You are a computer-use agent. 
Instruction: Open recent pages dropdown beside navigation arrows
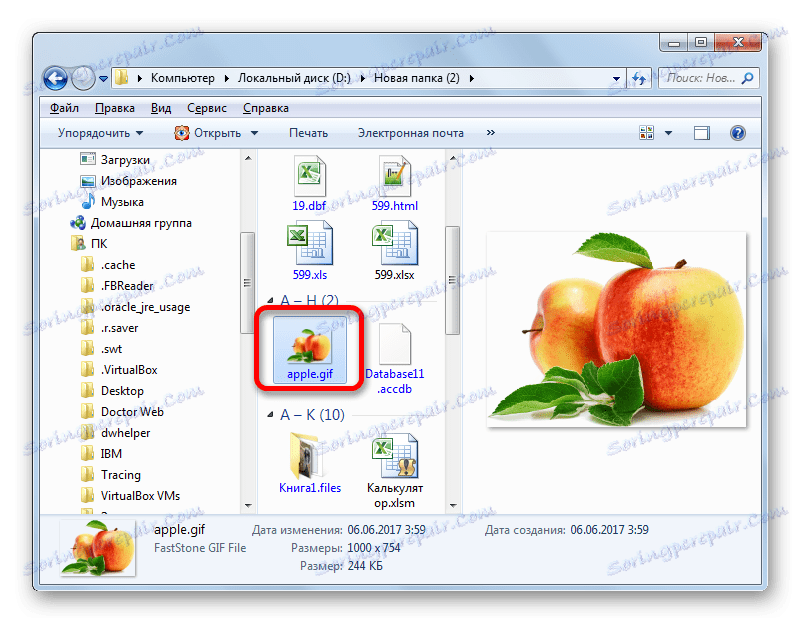104,79
